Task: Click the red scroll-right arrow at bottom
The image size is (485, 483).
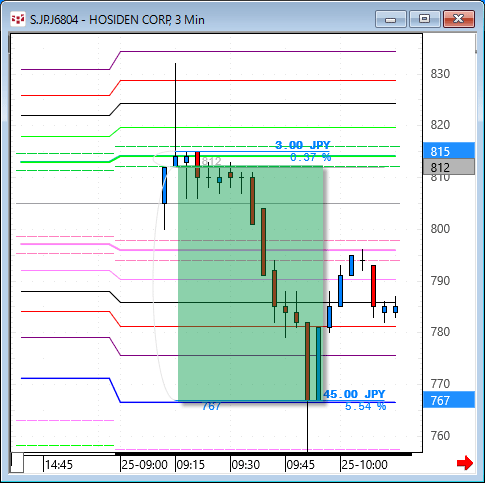Action: pyautogui.click(x=465, y=463)
